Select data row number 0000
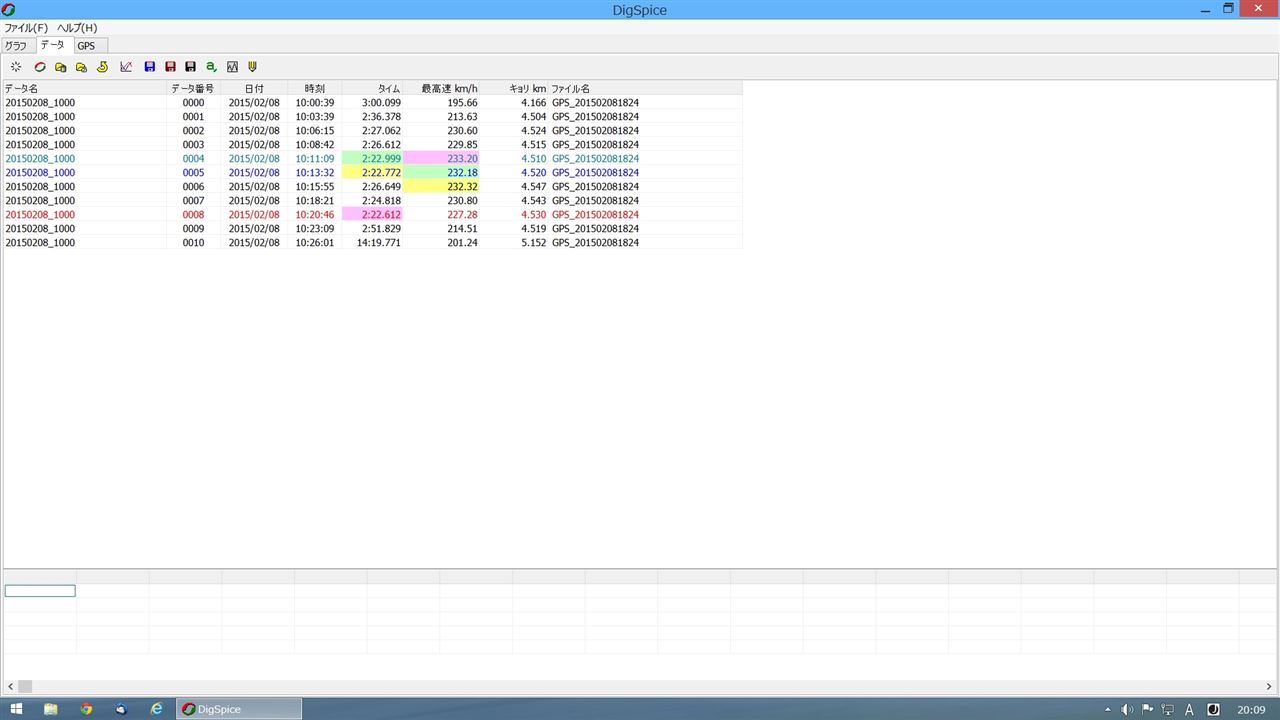This screenshot has width=1280, height=720. coord(193,103)
